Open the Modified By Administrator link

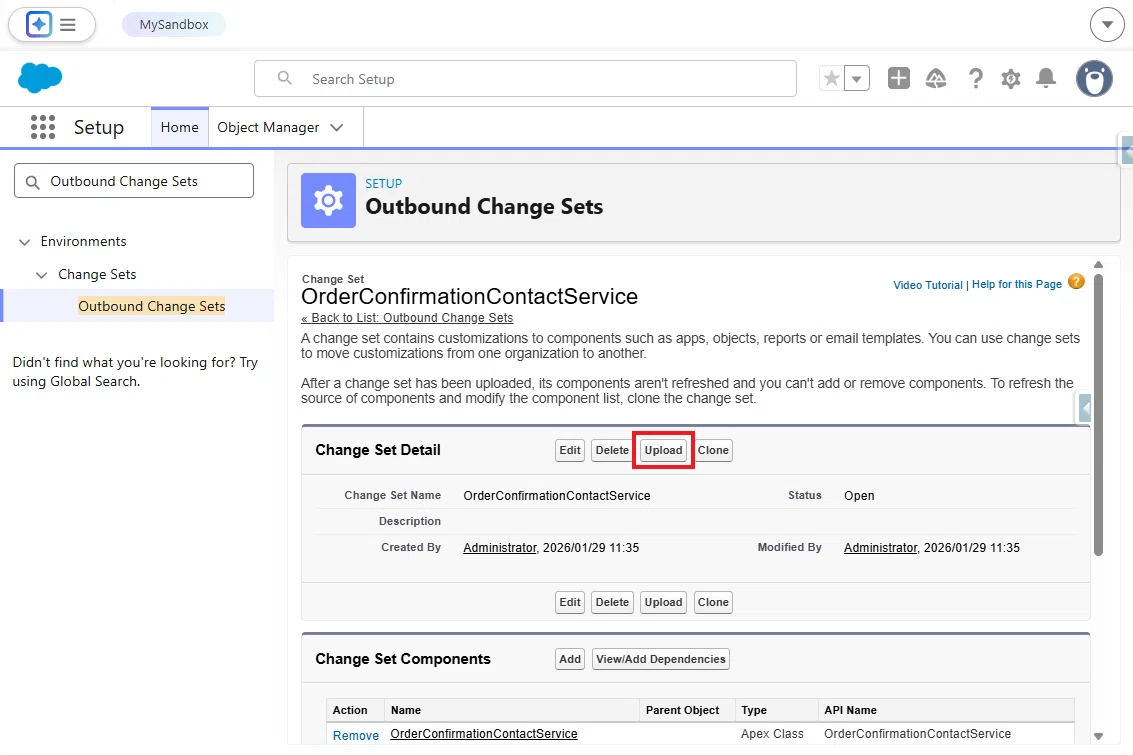click(880, 548)
